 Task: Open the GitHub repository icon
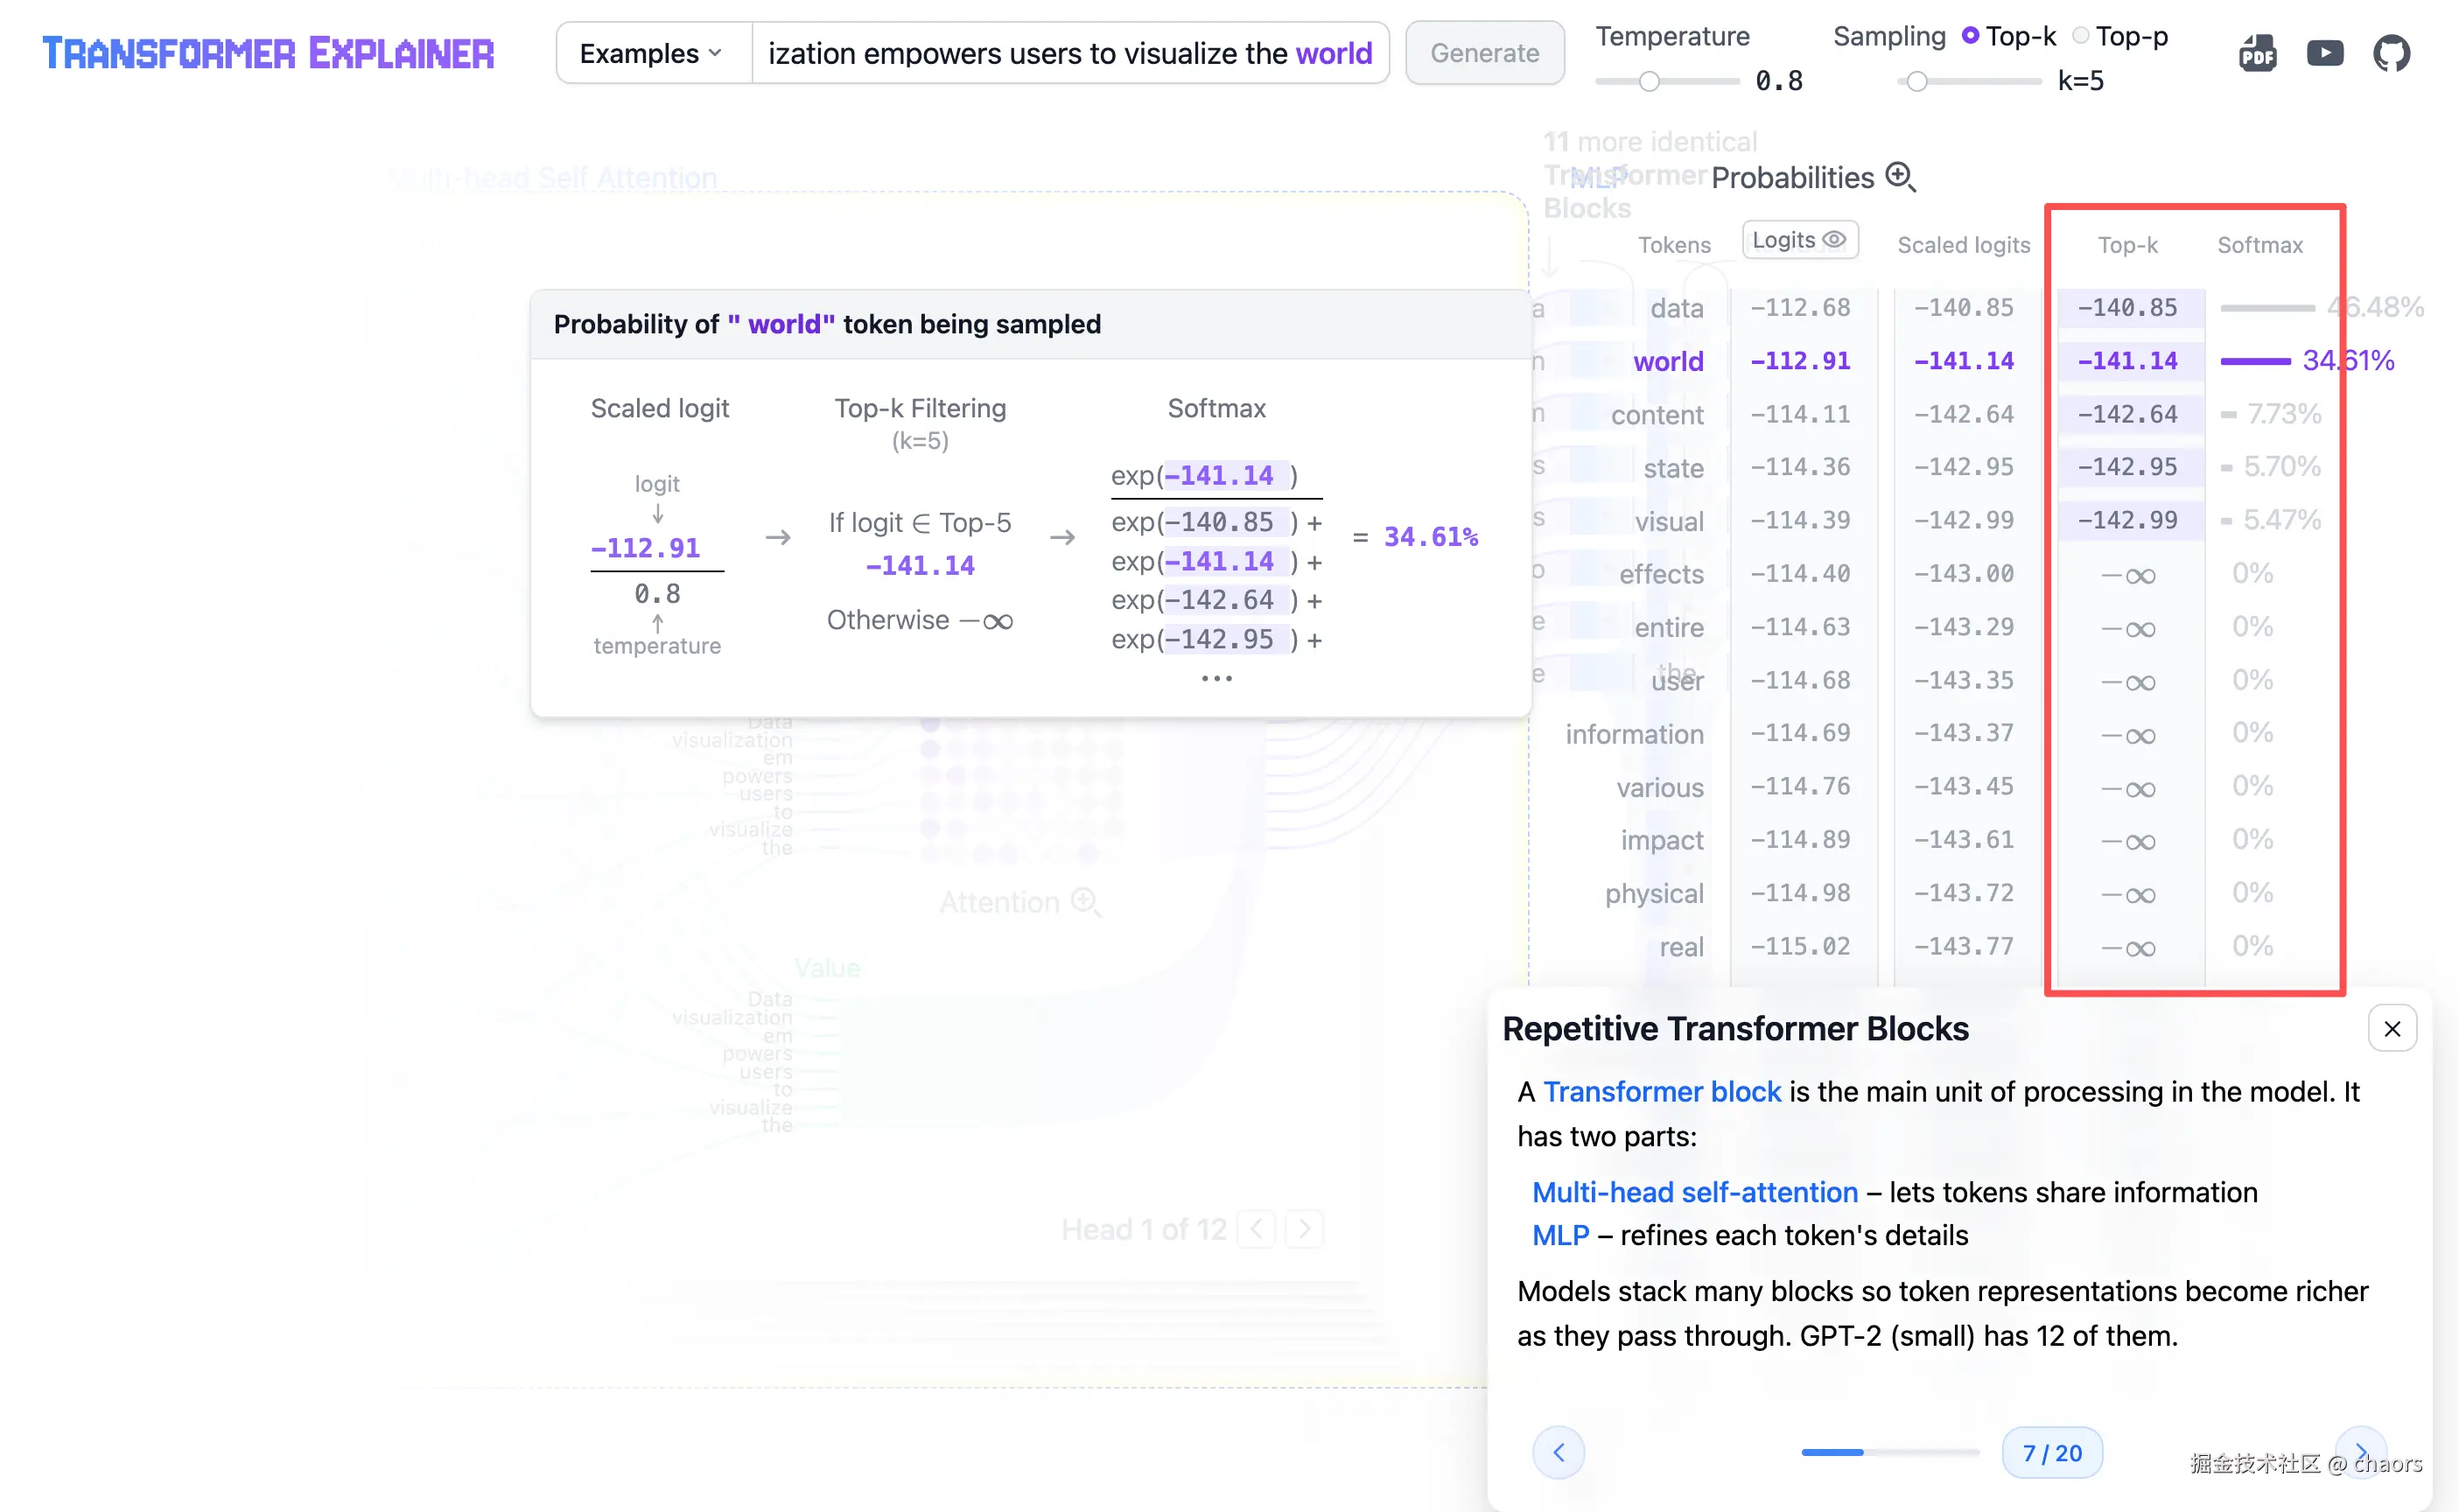pos(2391,53)
